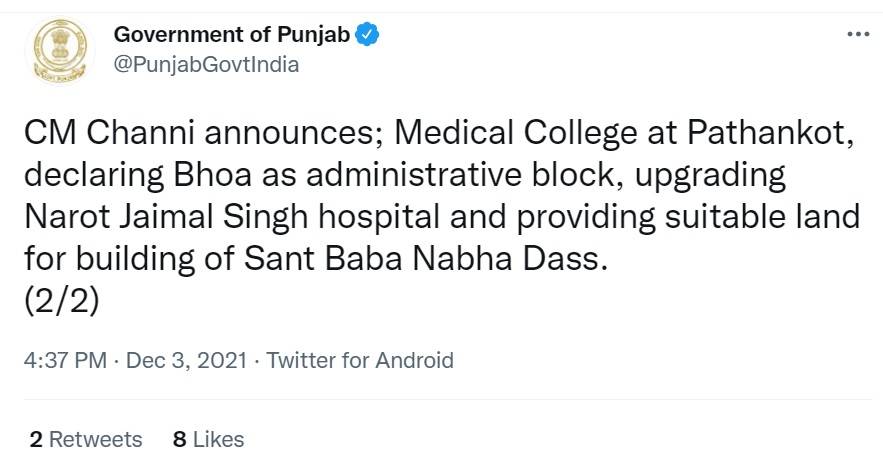Image resolution: width=883 pixels, height=465 pixels.
Task: View the 2 Retweets list
Action: click(86, 439)
